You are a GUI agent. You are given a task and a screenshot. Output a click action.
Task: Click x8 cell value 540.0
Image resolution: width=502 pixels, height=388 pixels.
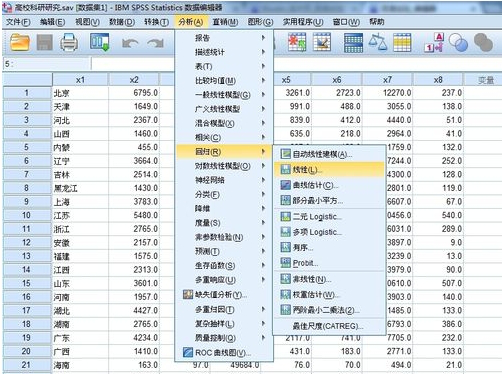(x=438, y=215)
